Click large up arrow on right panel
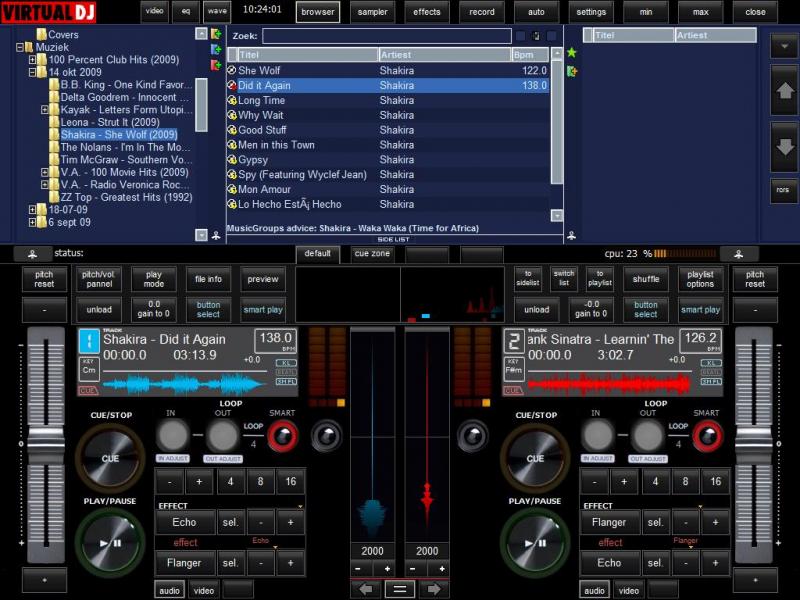This screenshot has width=800, height=600. [784, 91]
